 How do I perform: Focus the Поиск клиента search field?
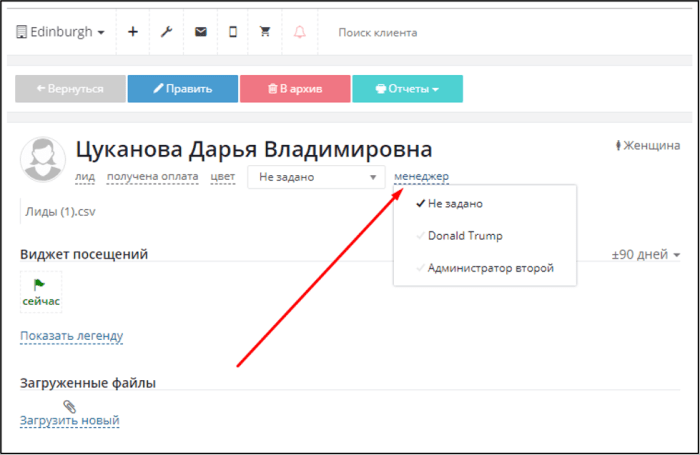[378, 33]
